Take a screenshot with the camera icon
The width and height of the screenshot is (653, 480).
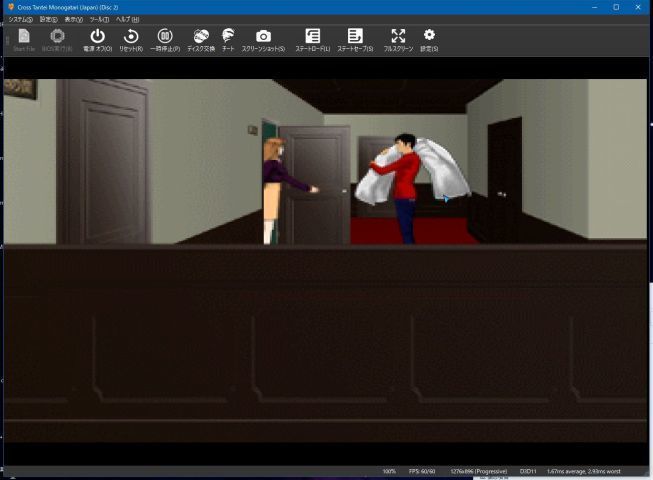point(263,40)
